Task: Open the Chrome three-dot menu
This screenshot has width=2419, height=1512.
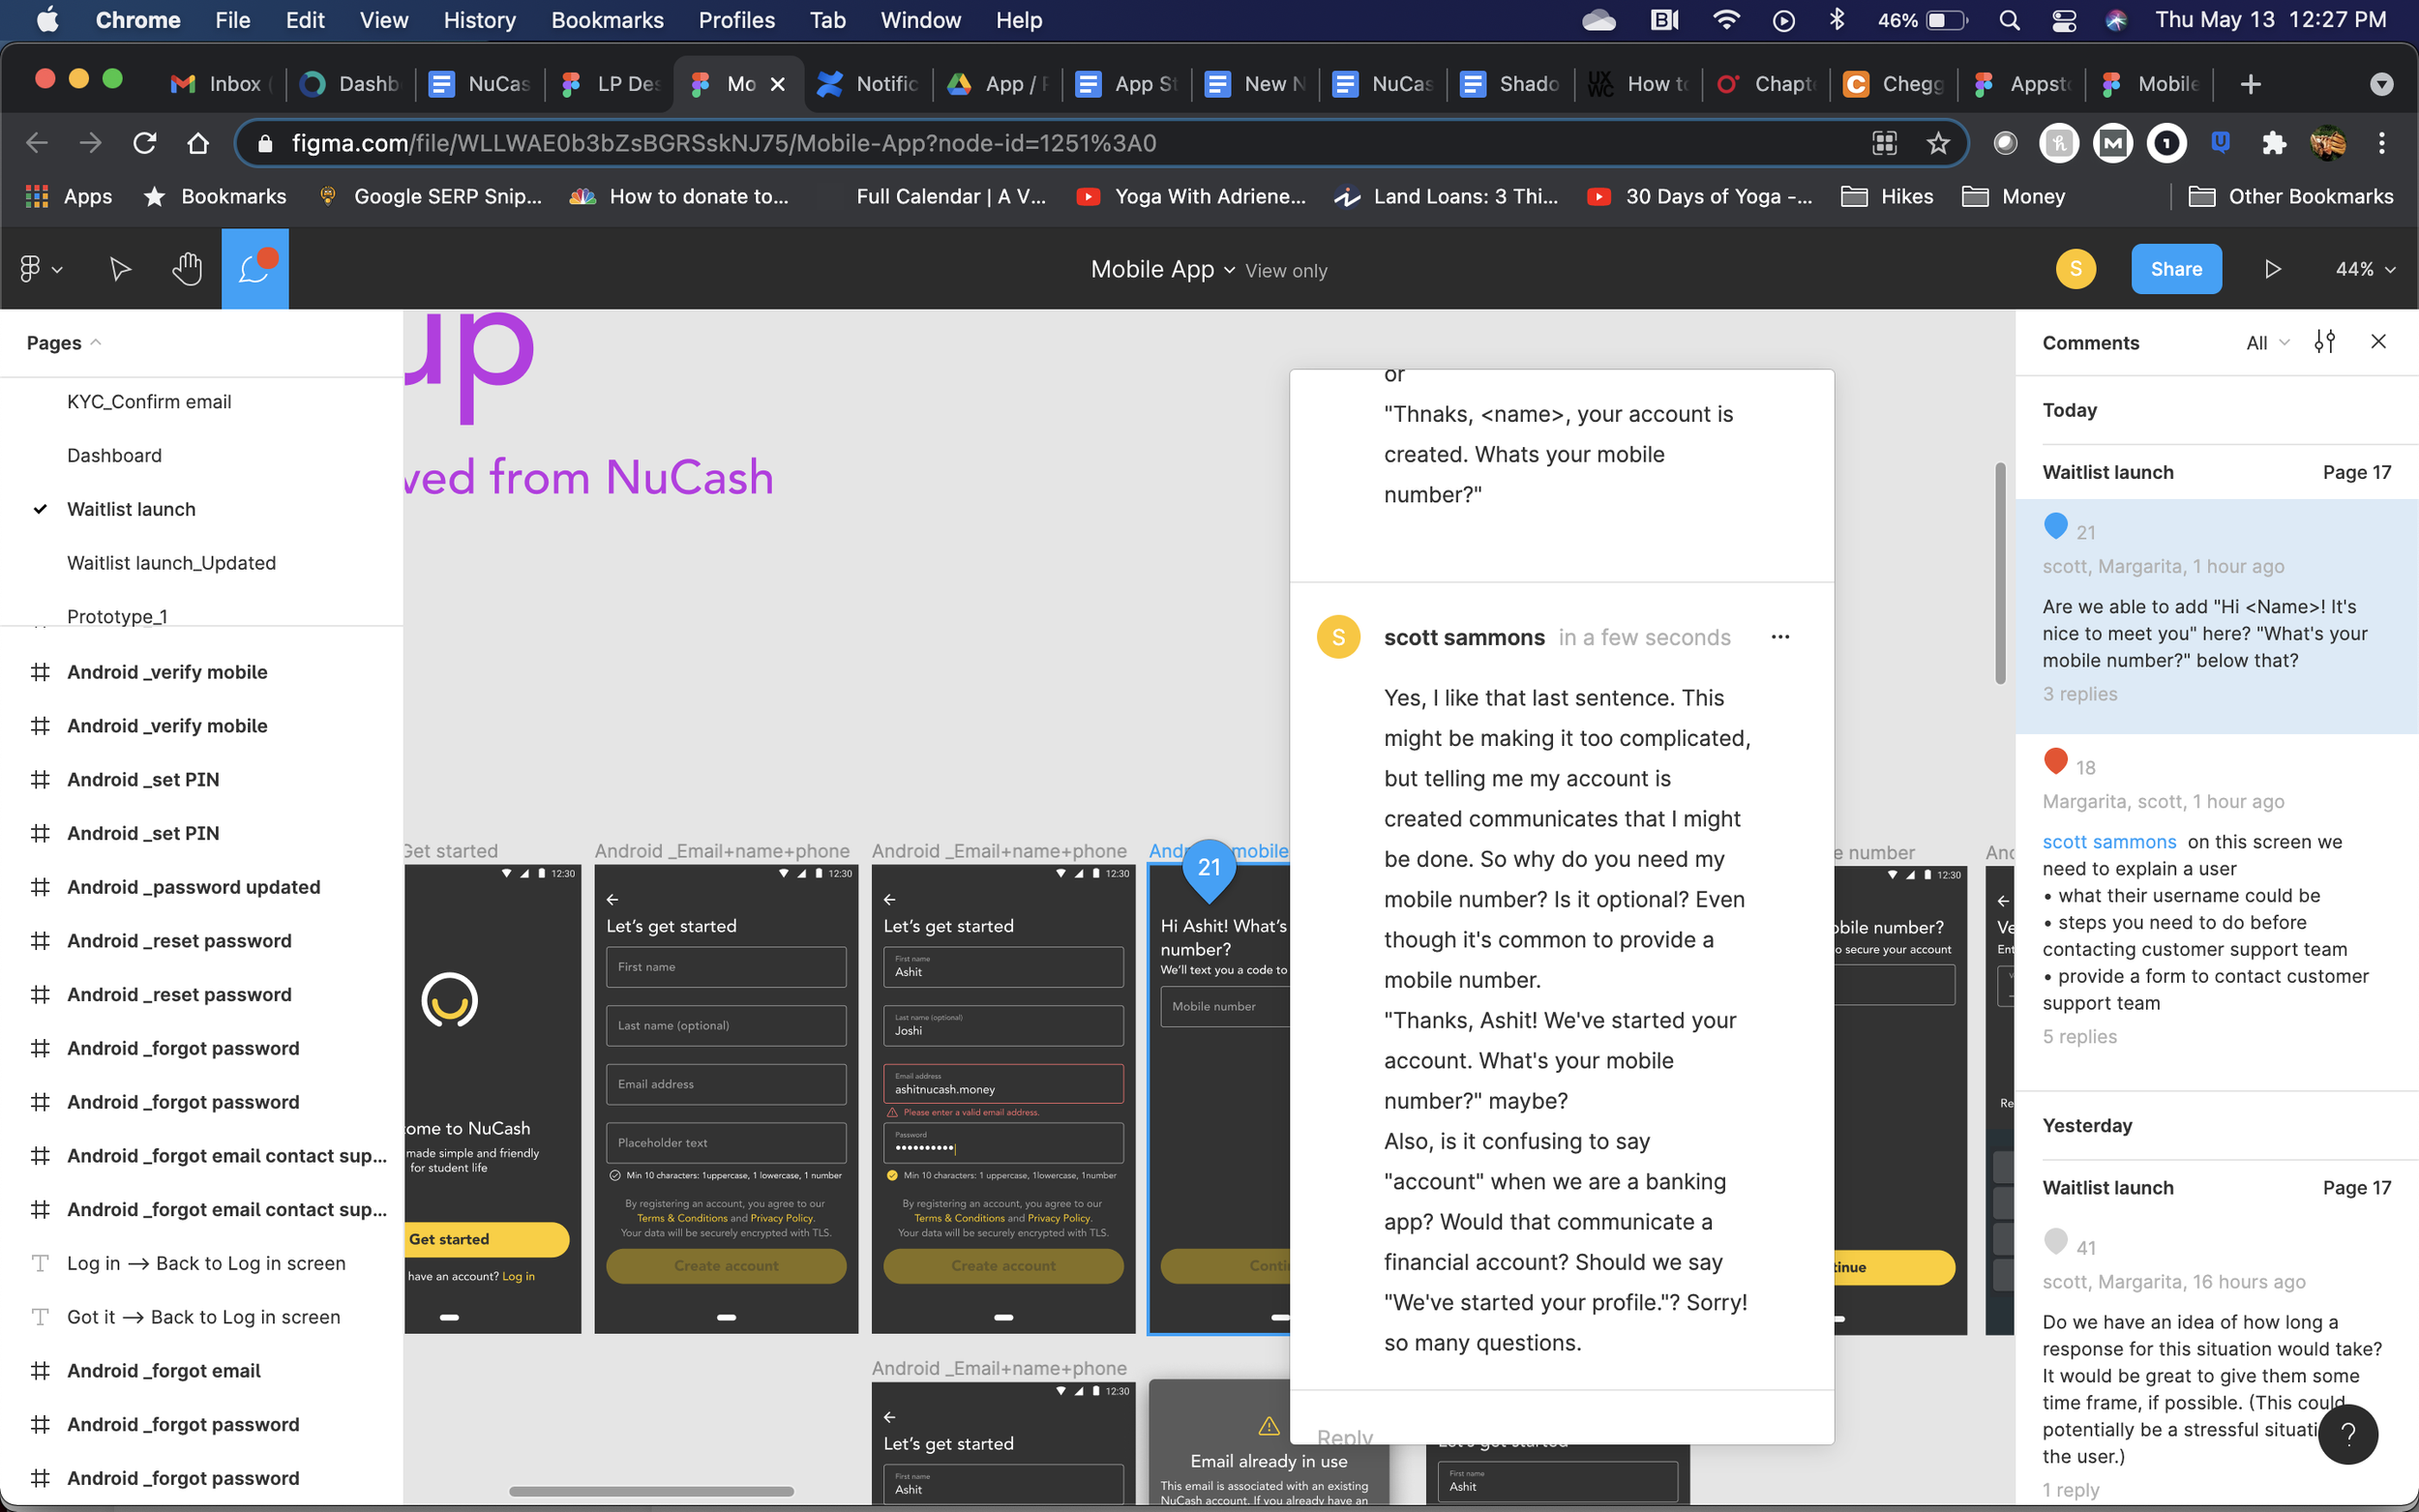Action: (2382, 143)
